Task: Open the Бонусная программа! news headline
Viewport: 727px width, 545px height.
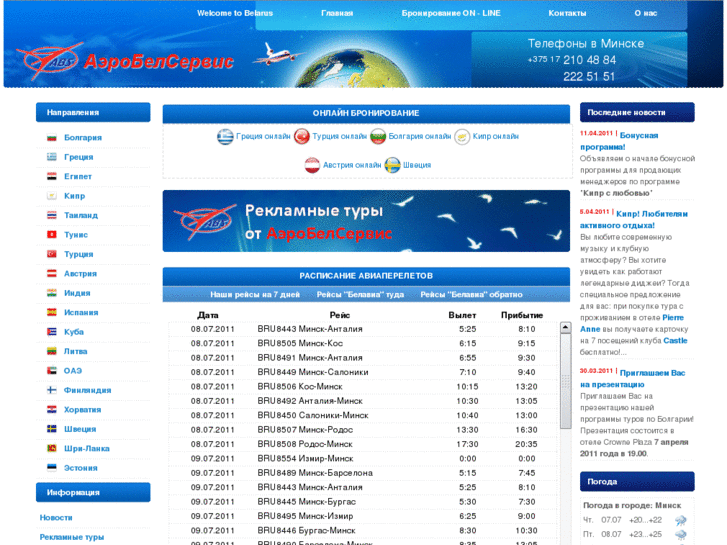Action: tap(619, 141)
